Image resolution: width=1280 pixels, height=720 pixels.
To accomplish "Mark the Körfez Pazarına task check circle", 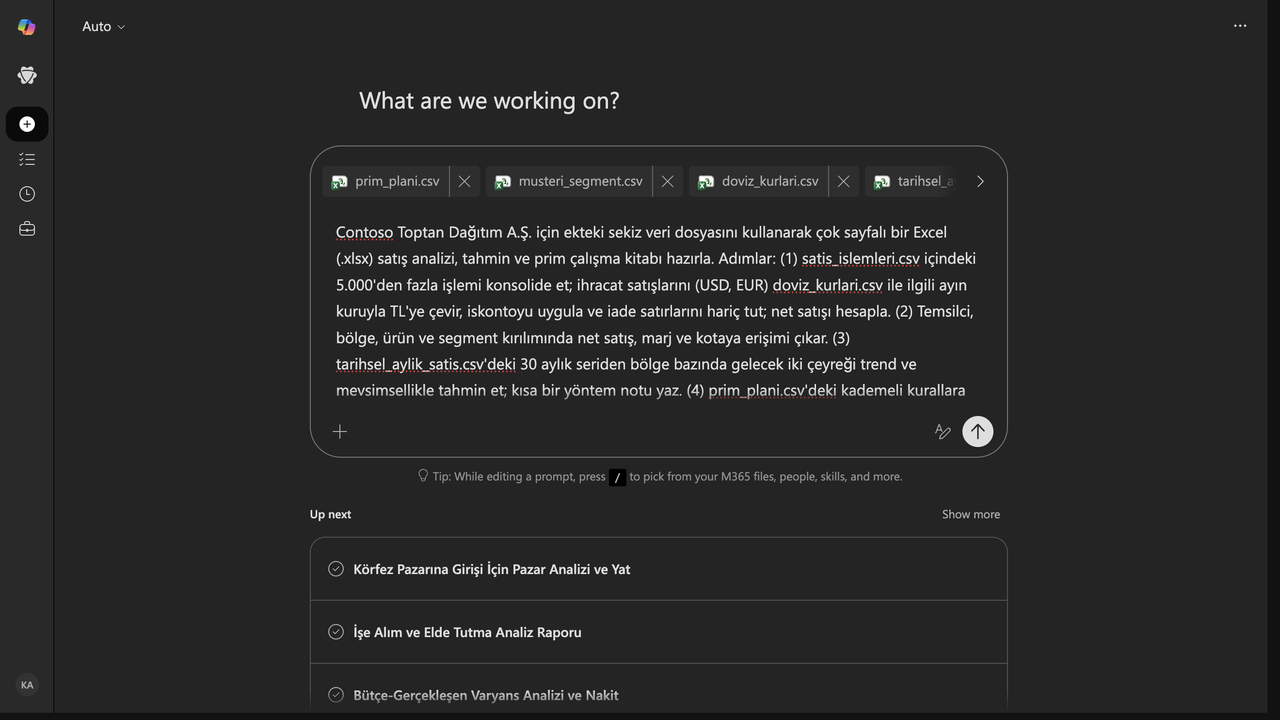I will (336, 569).
